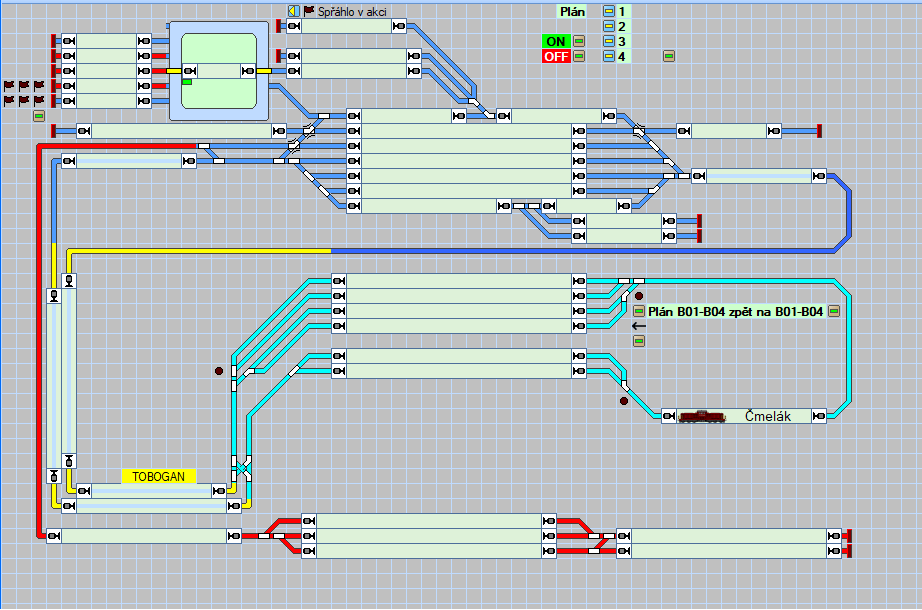Viewport: 922px width, 610px height.
Task: Click the standalone green button right of Plán 4
Action: [669, 56]
